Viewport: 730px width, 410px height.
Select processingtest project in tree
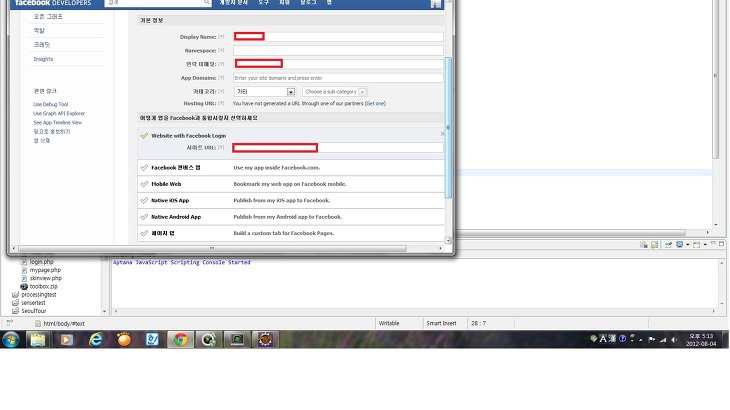39,295
